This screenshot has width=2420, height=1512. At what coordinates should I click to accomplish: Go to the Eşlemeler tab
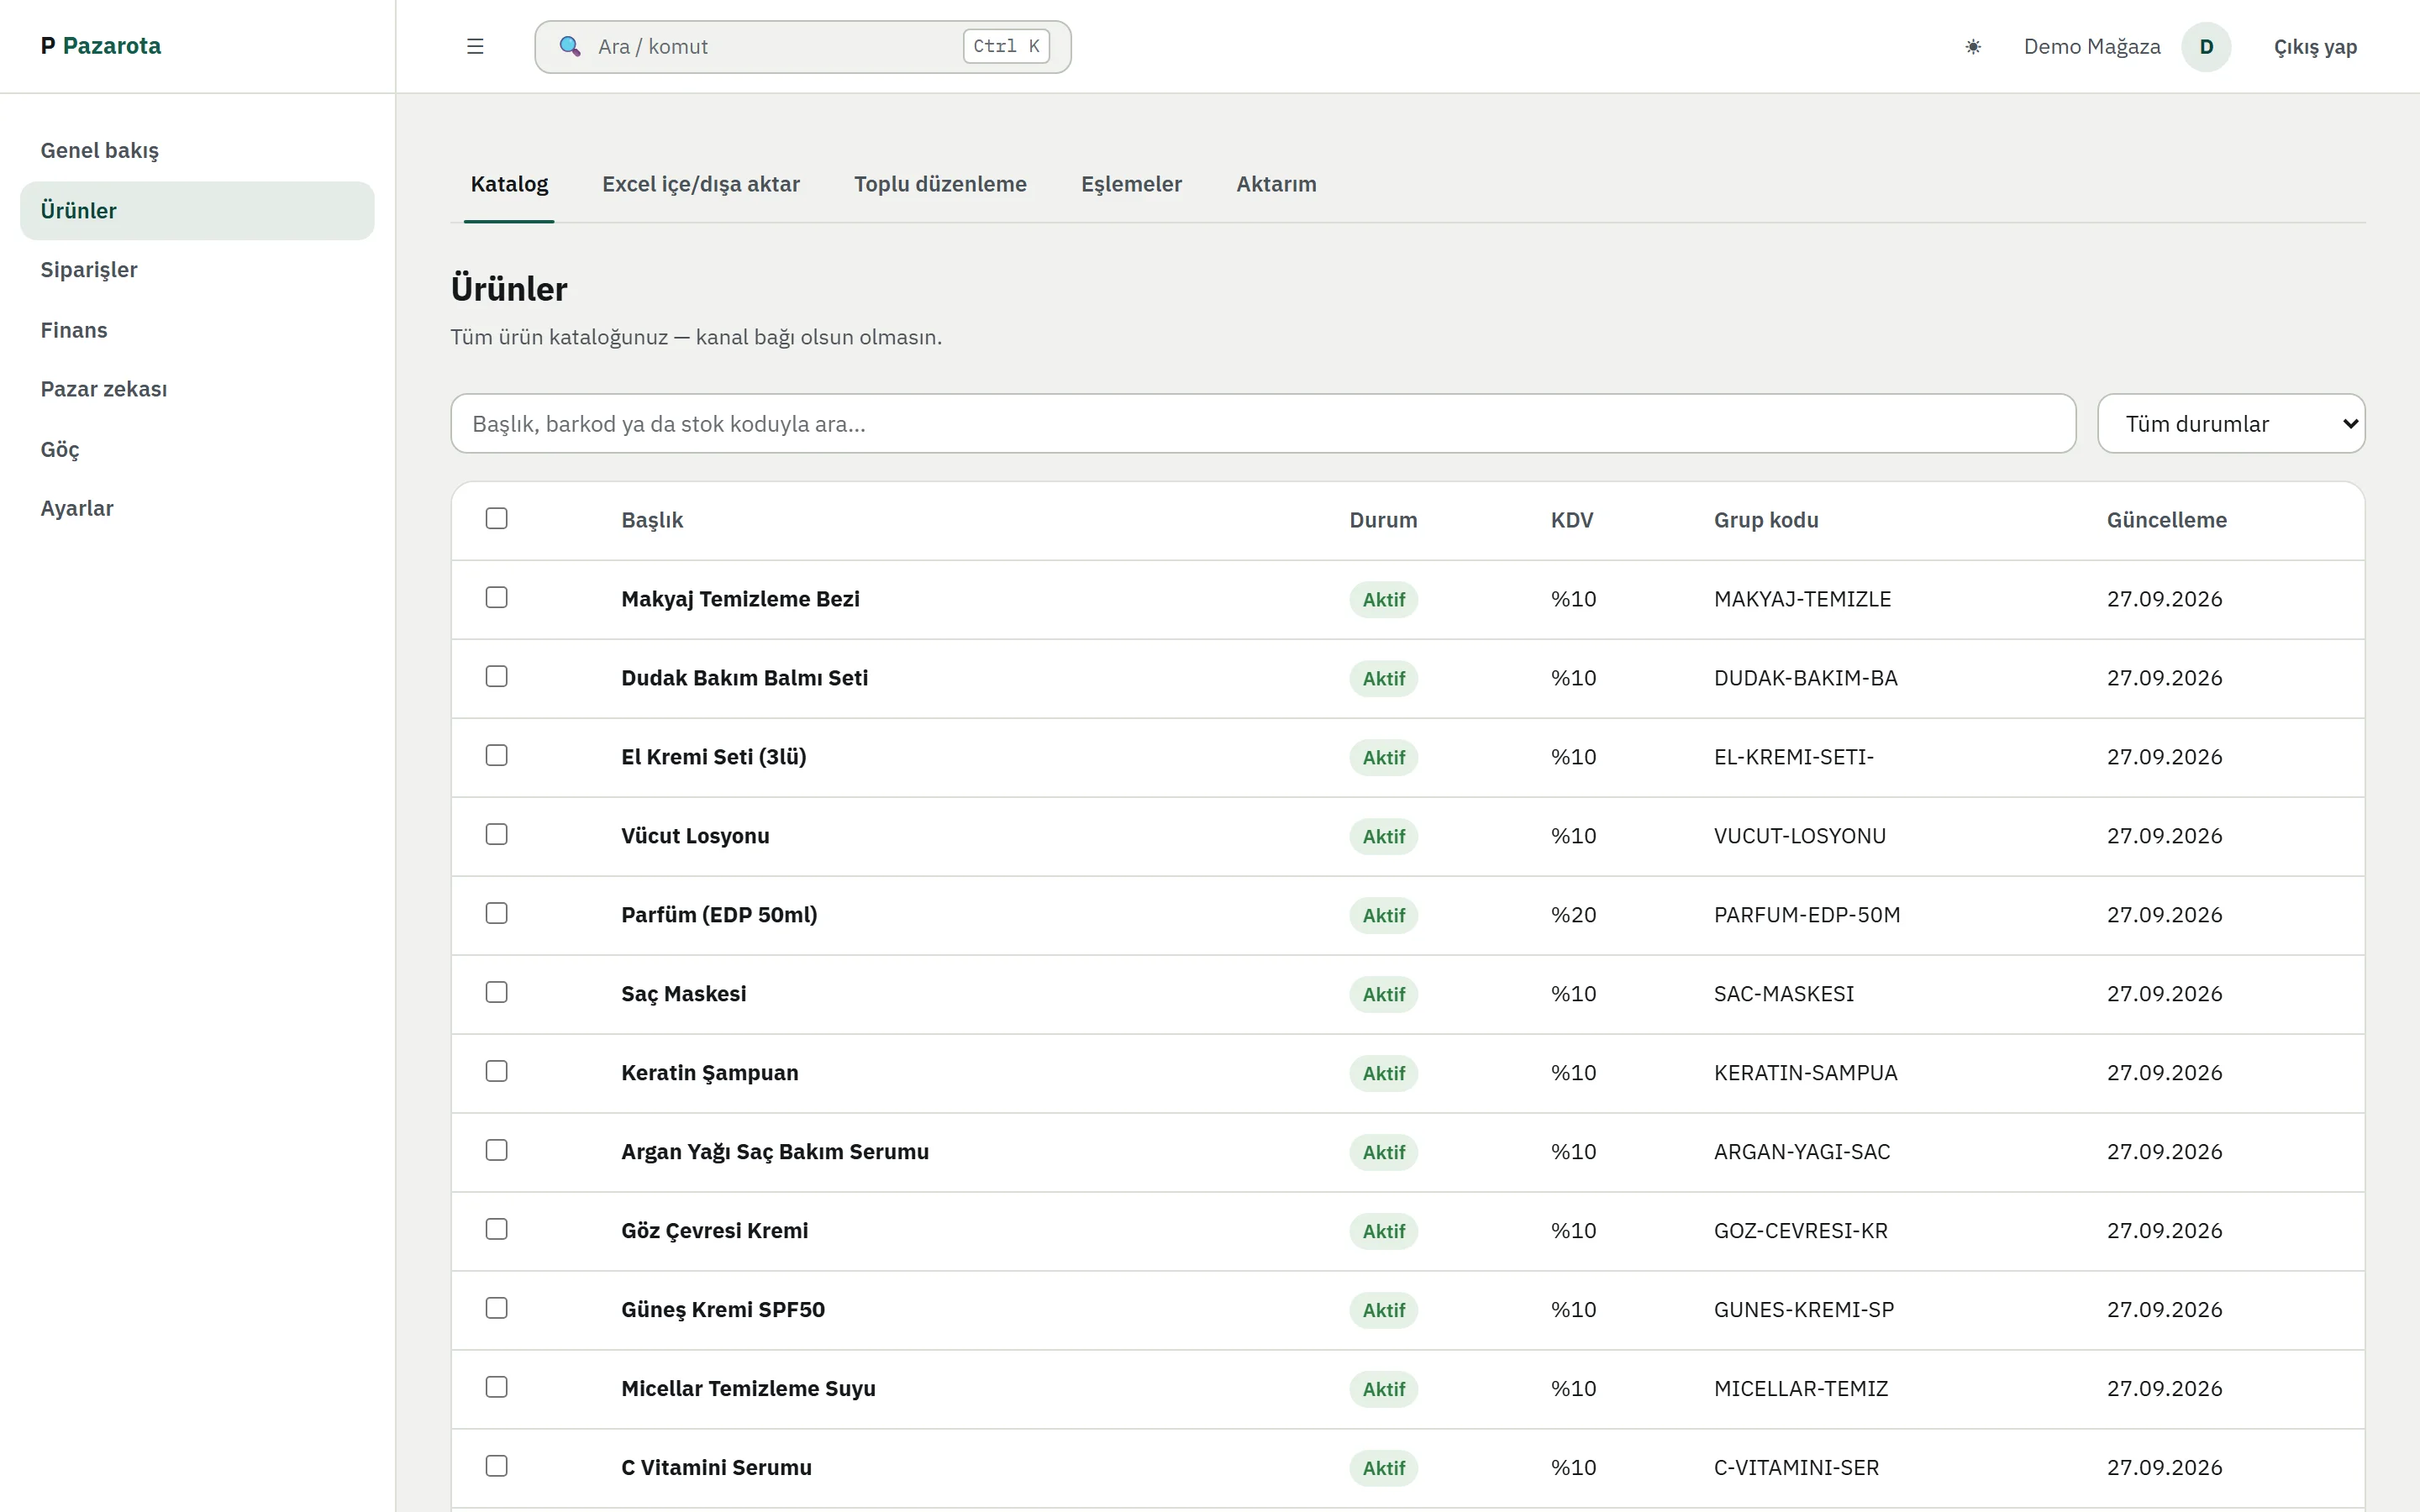[1131, 184]
